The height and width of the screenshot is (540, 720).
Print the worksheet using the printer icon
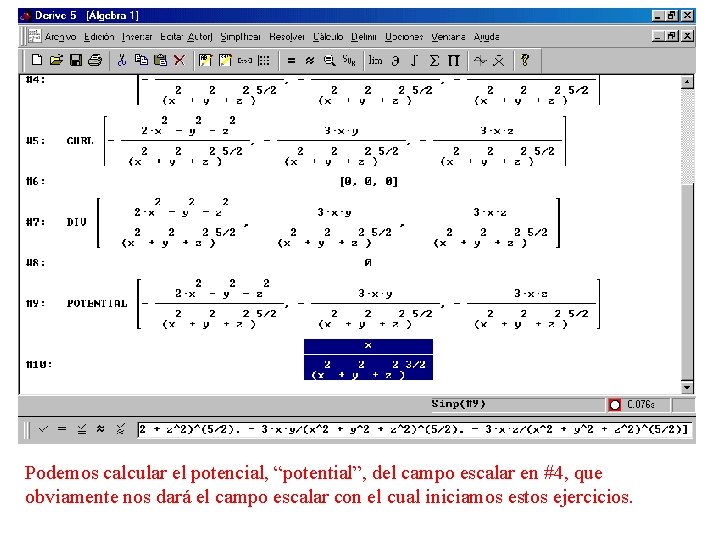[95, 60]
